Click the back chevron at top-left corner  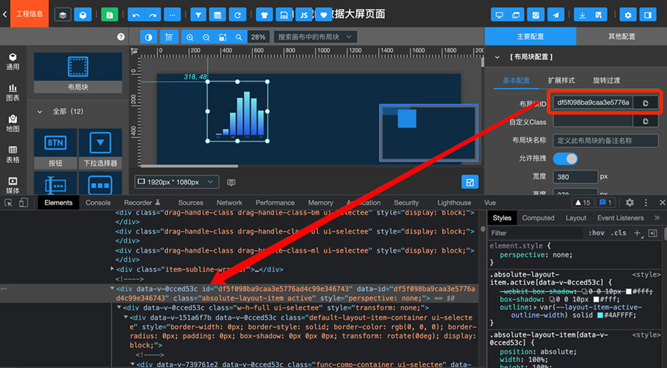point(5,14)
